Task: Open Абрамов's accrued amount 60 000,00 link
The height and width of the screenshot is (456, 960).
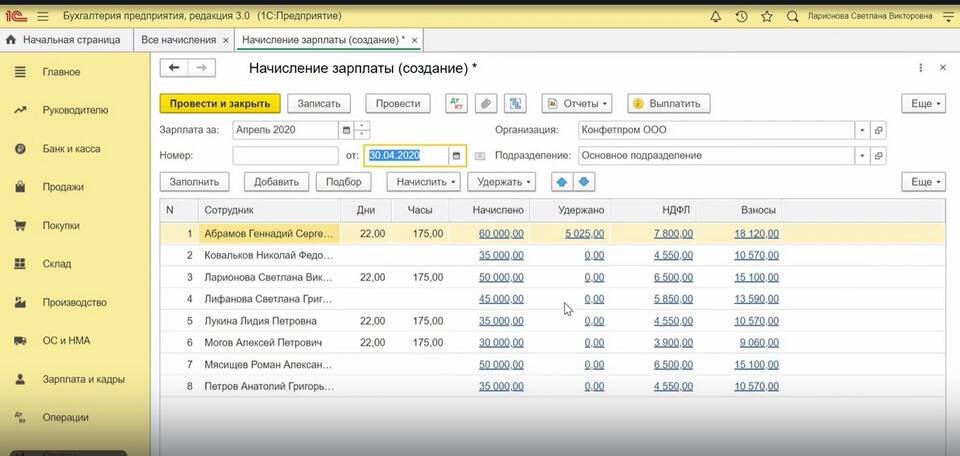Action: pos(501,233)
